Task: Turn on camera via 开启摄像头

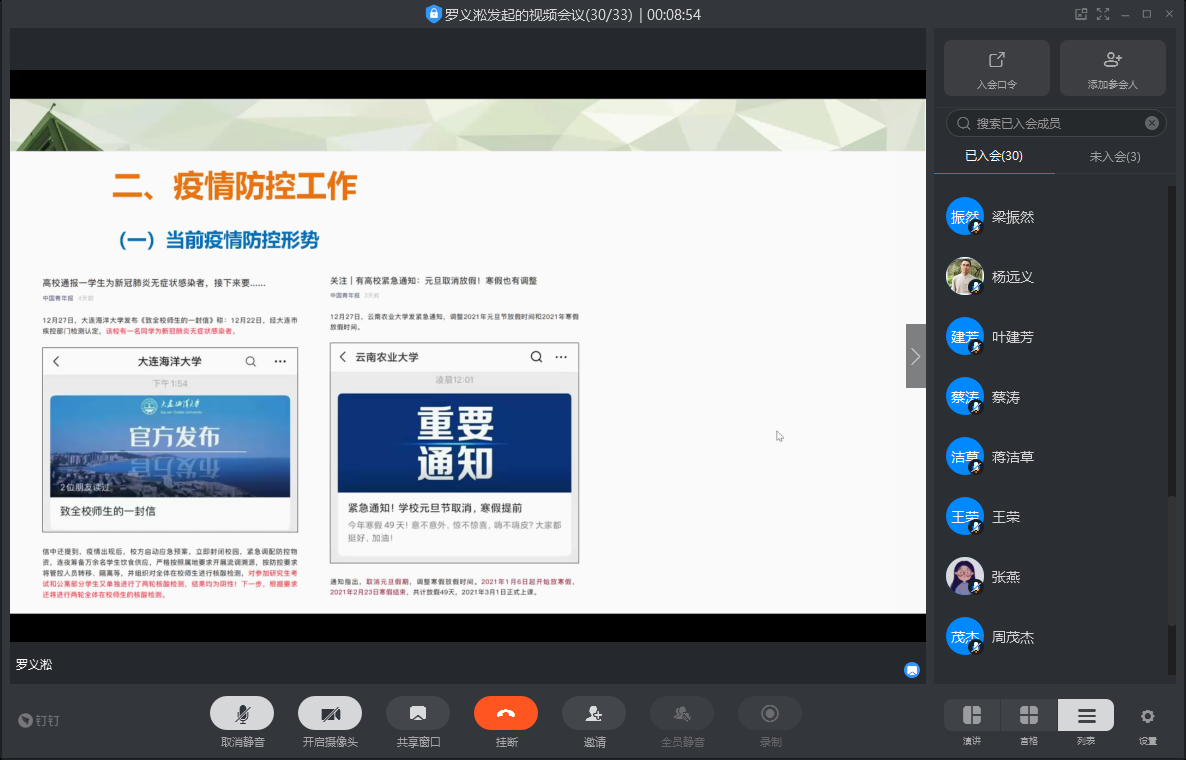Action: tap(330, 713)
